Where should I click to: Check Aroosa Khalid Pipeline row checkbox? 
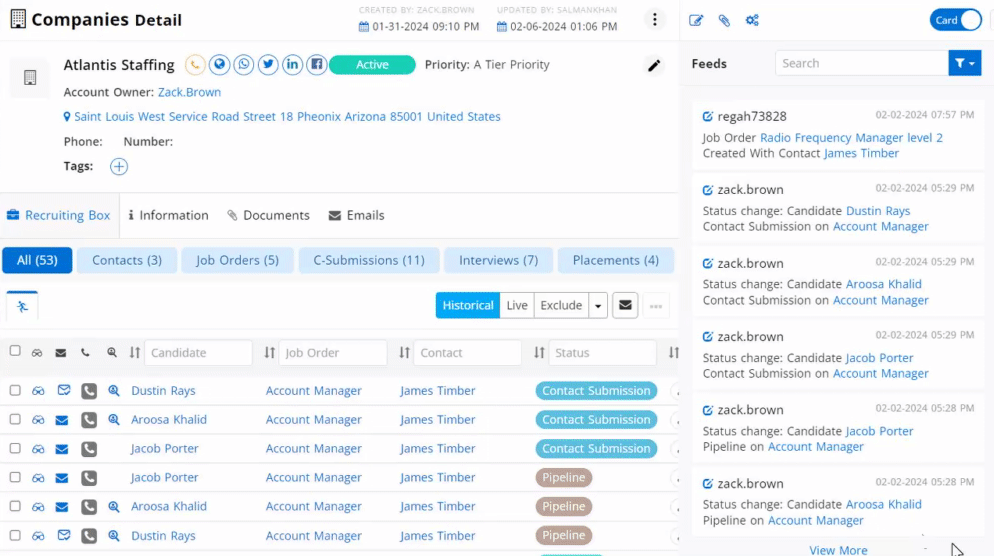(15, 506)
